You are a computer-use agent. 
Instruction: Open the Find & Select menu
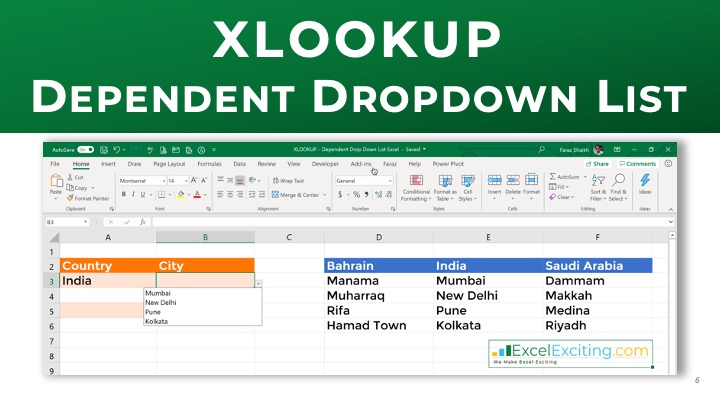tap(618, 188)
